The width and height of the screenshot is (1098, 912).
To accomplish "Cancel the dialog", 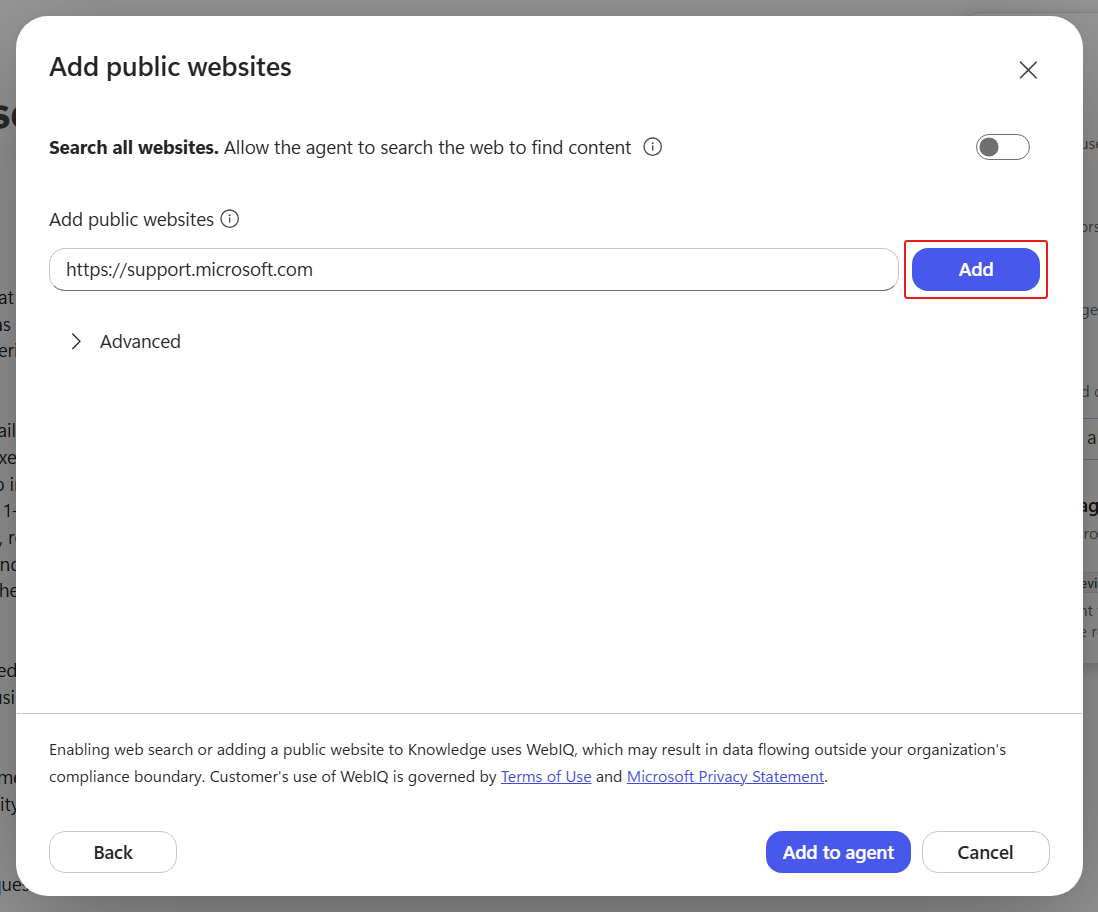I will pos(985,852).
